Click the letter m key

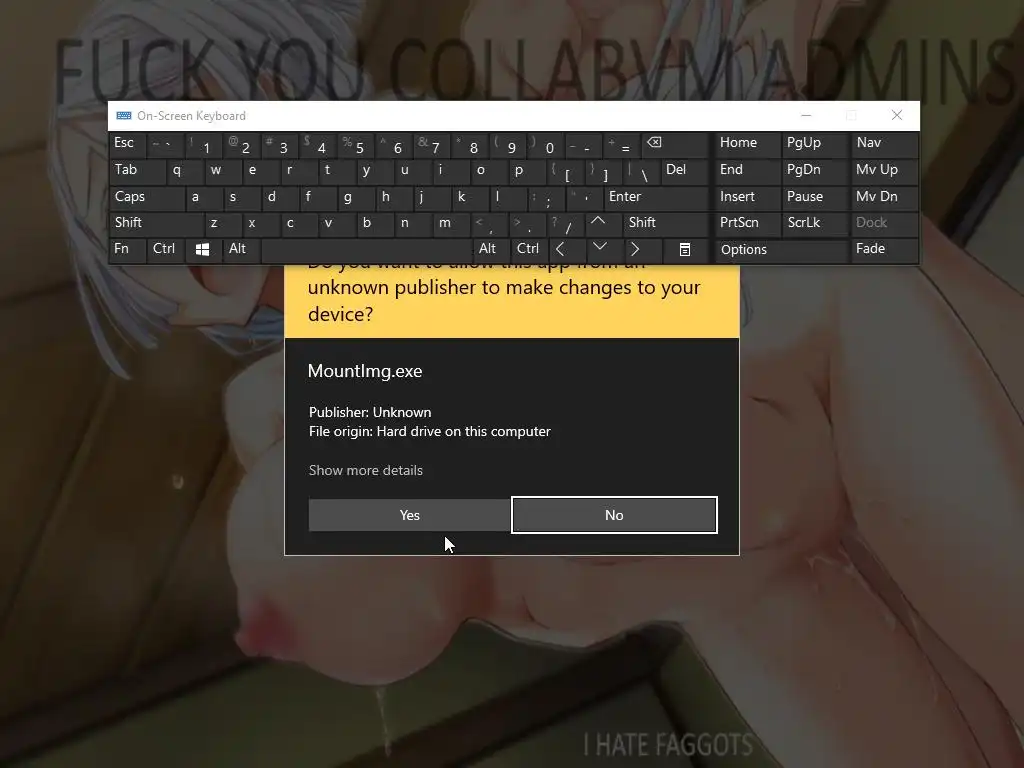pyautogui.click(x=451, y=223)
